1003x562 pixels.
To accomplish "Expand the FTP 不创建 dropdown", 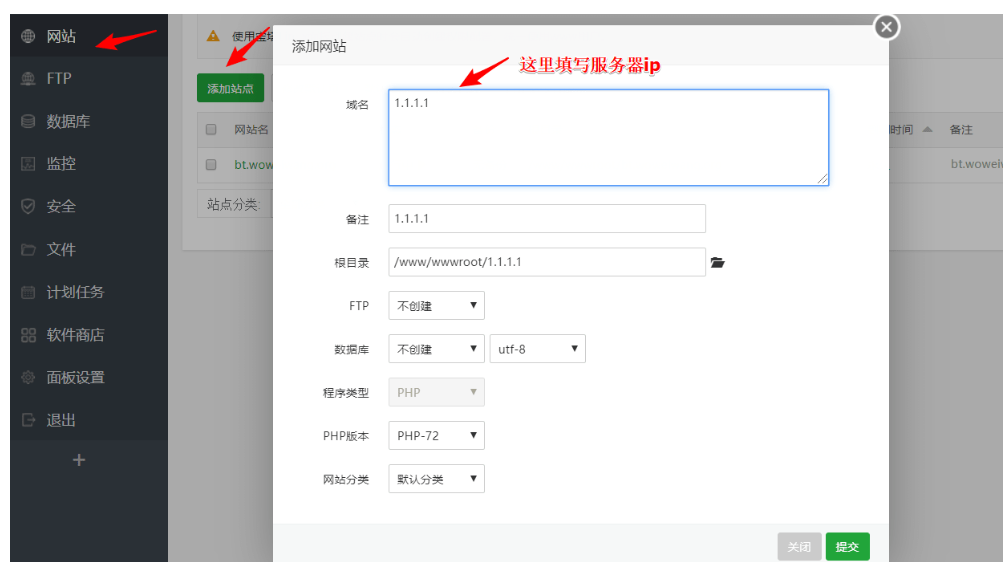I will click(436, 306).
